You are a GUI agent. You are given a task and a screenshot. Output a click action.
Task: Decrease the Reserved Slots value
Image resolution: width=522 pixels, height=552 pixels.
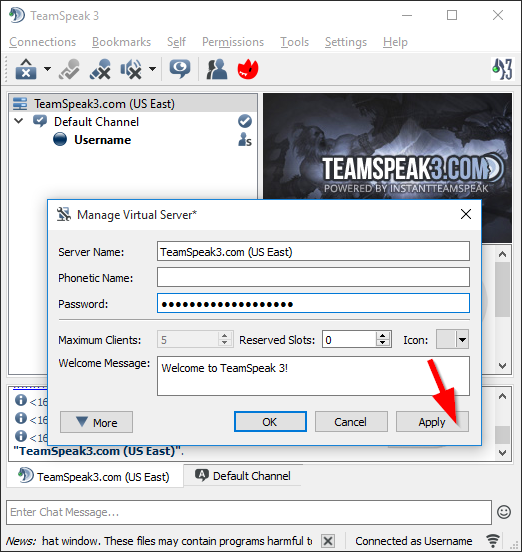(x=383, y=344)
